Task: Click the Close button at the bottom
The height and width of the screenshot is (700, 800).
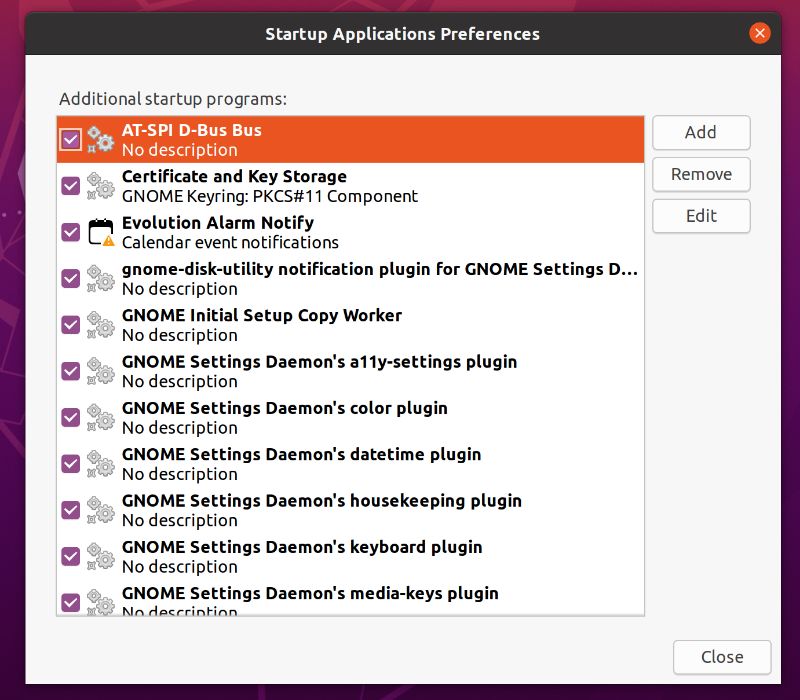Action: coord(722,657)
